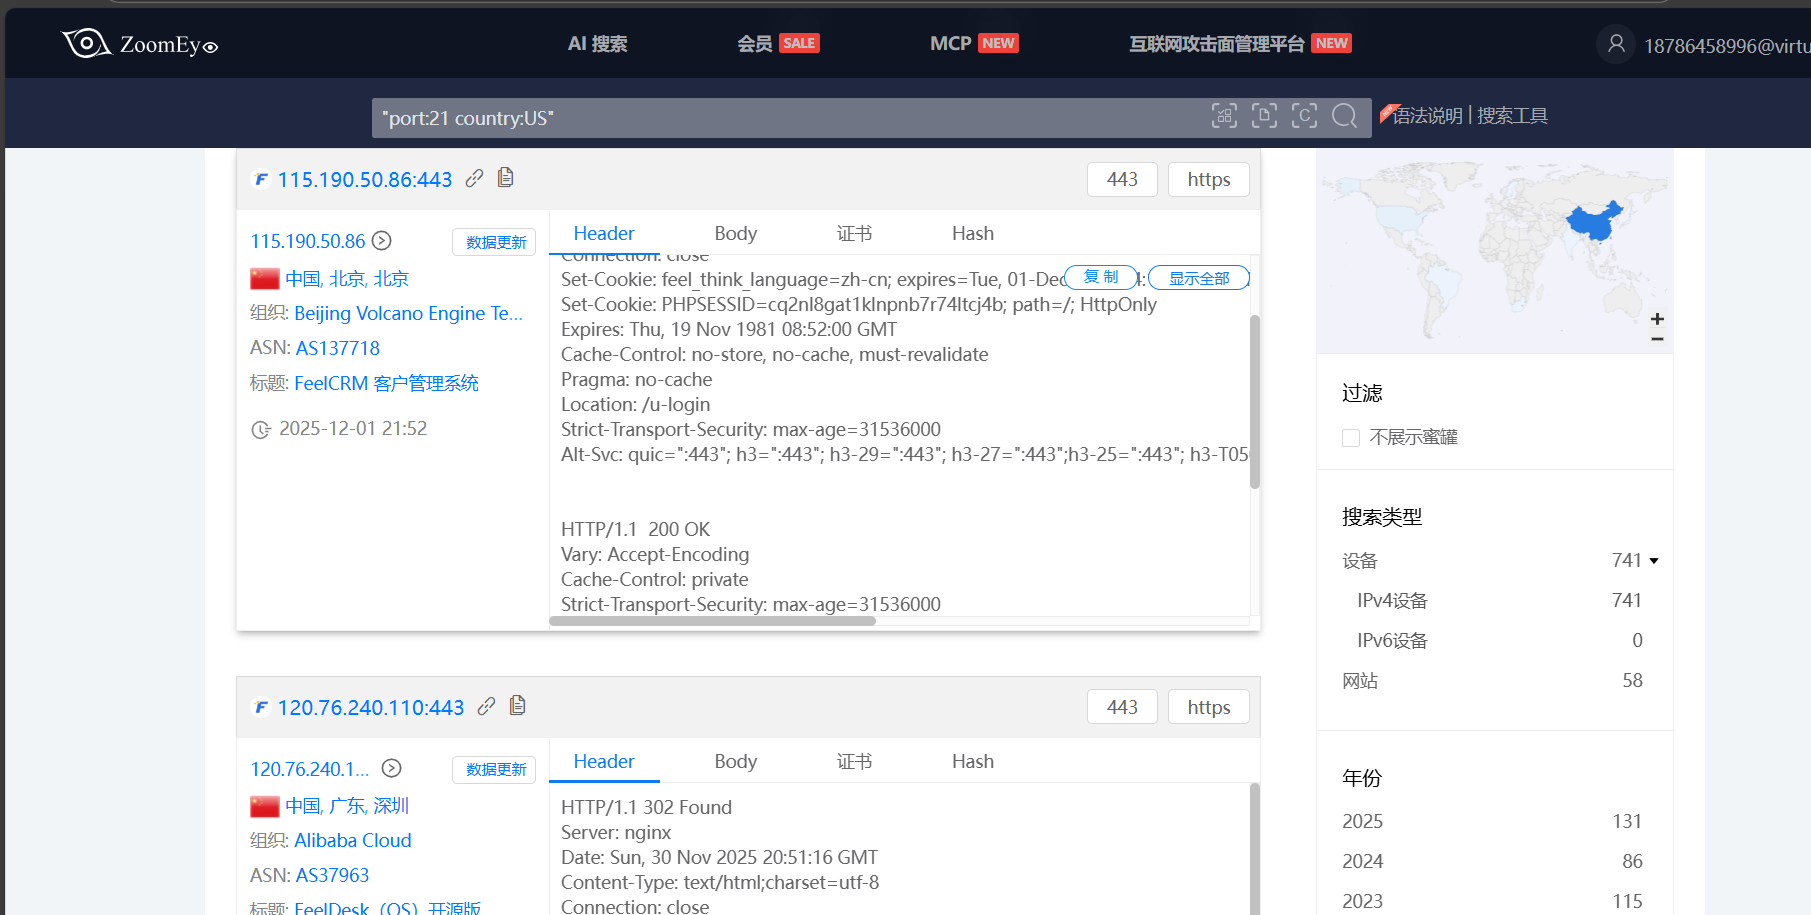Switch to Body tab of first result

pyautogui.click(x=735, y=233)
